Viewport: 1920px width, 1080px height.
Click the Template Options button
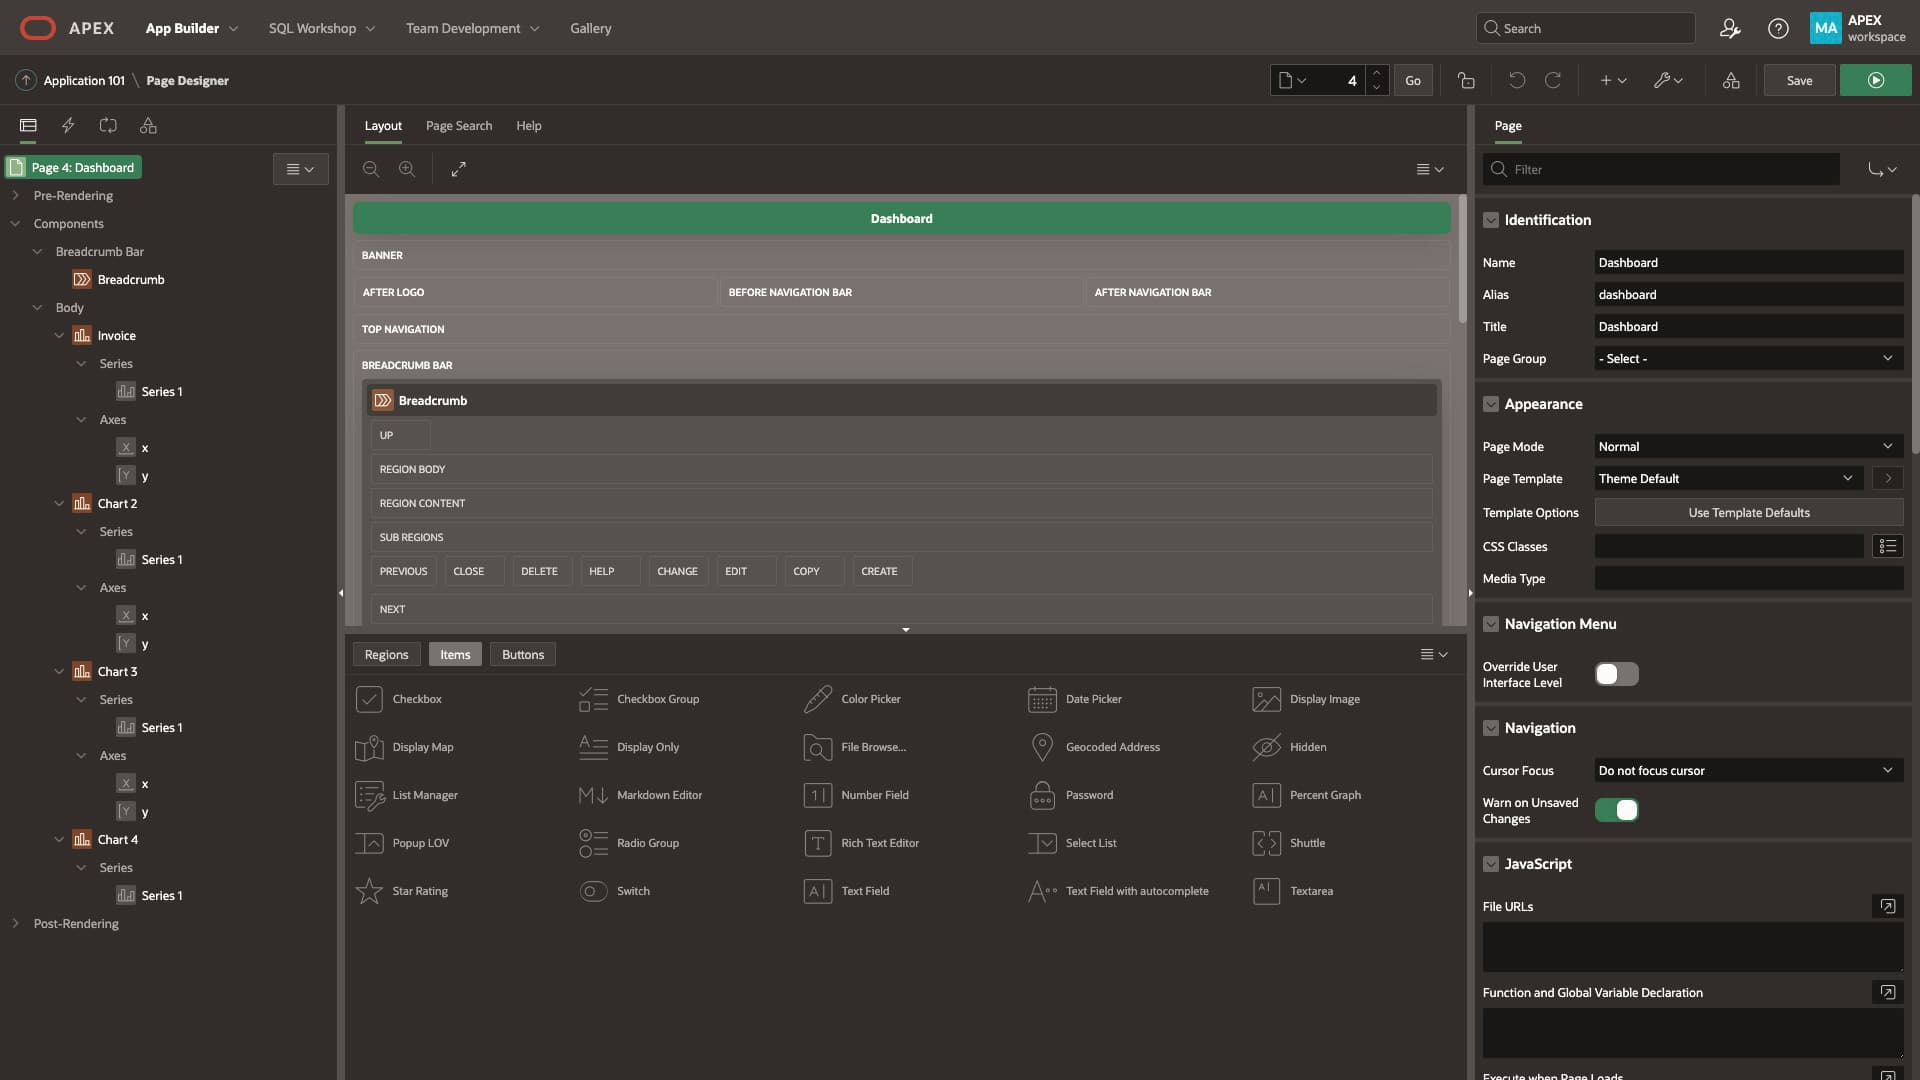(1747, 512)
